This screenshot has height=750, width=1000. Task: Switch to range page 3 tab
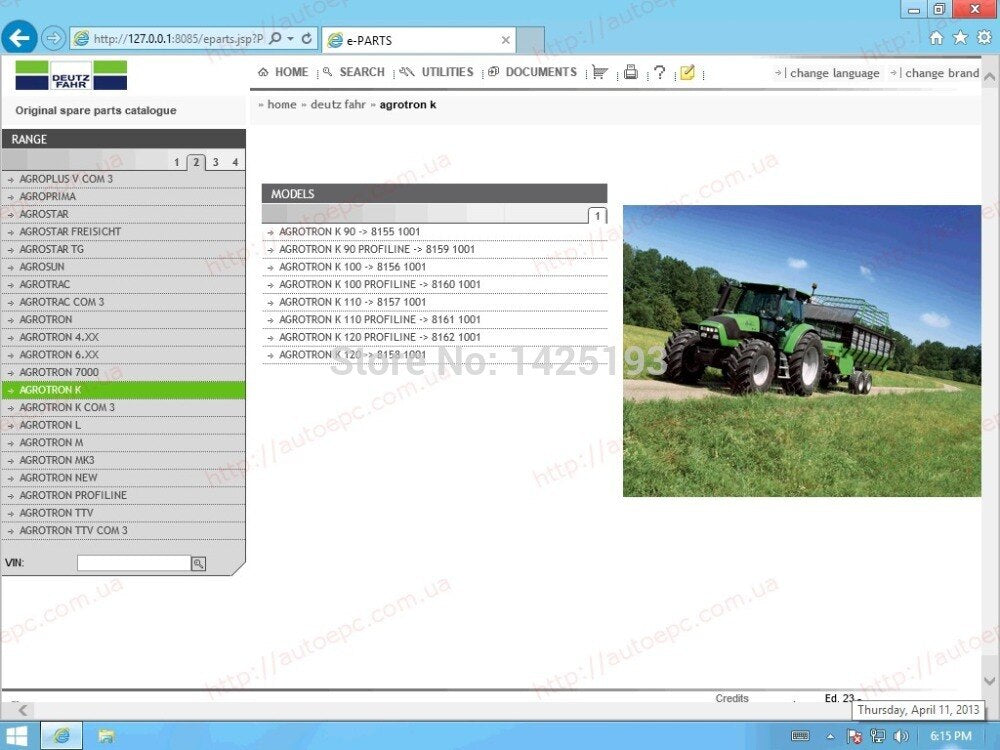[x=216, y=162]
